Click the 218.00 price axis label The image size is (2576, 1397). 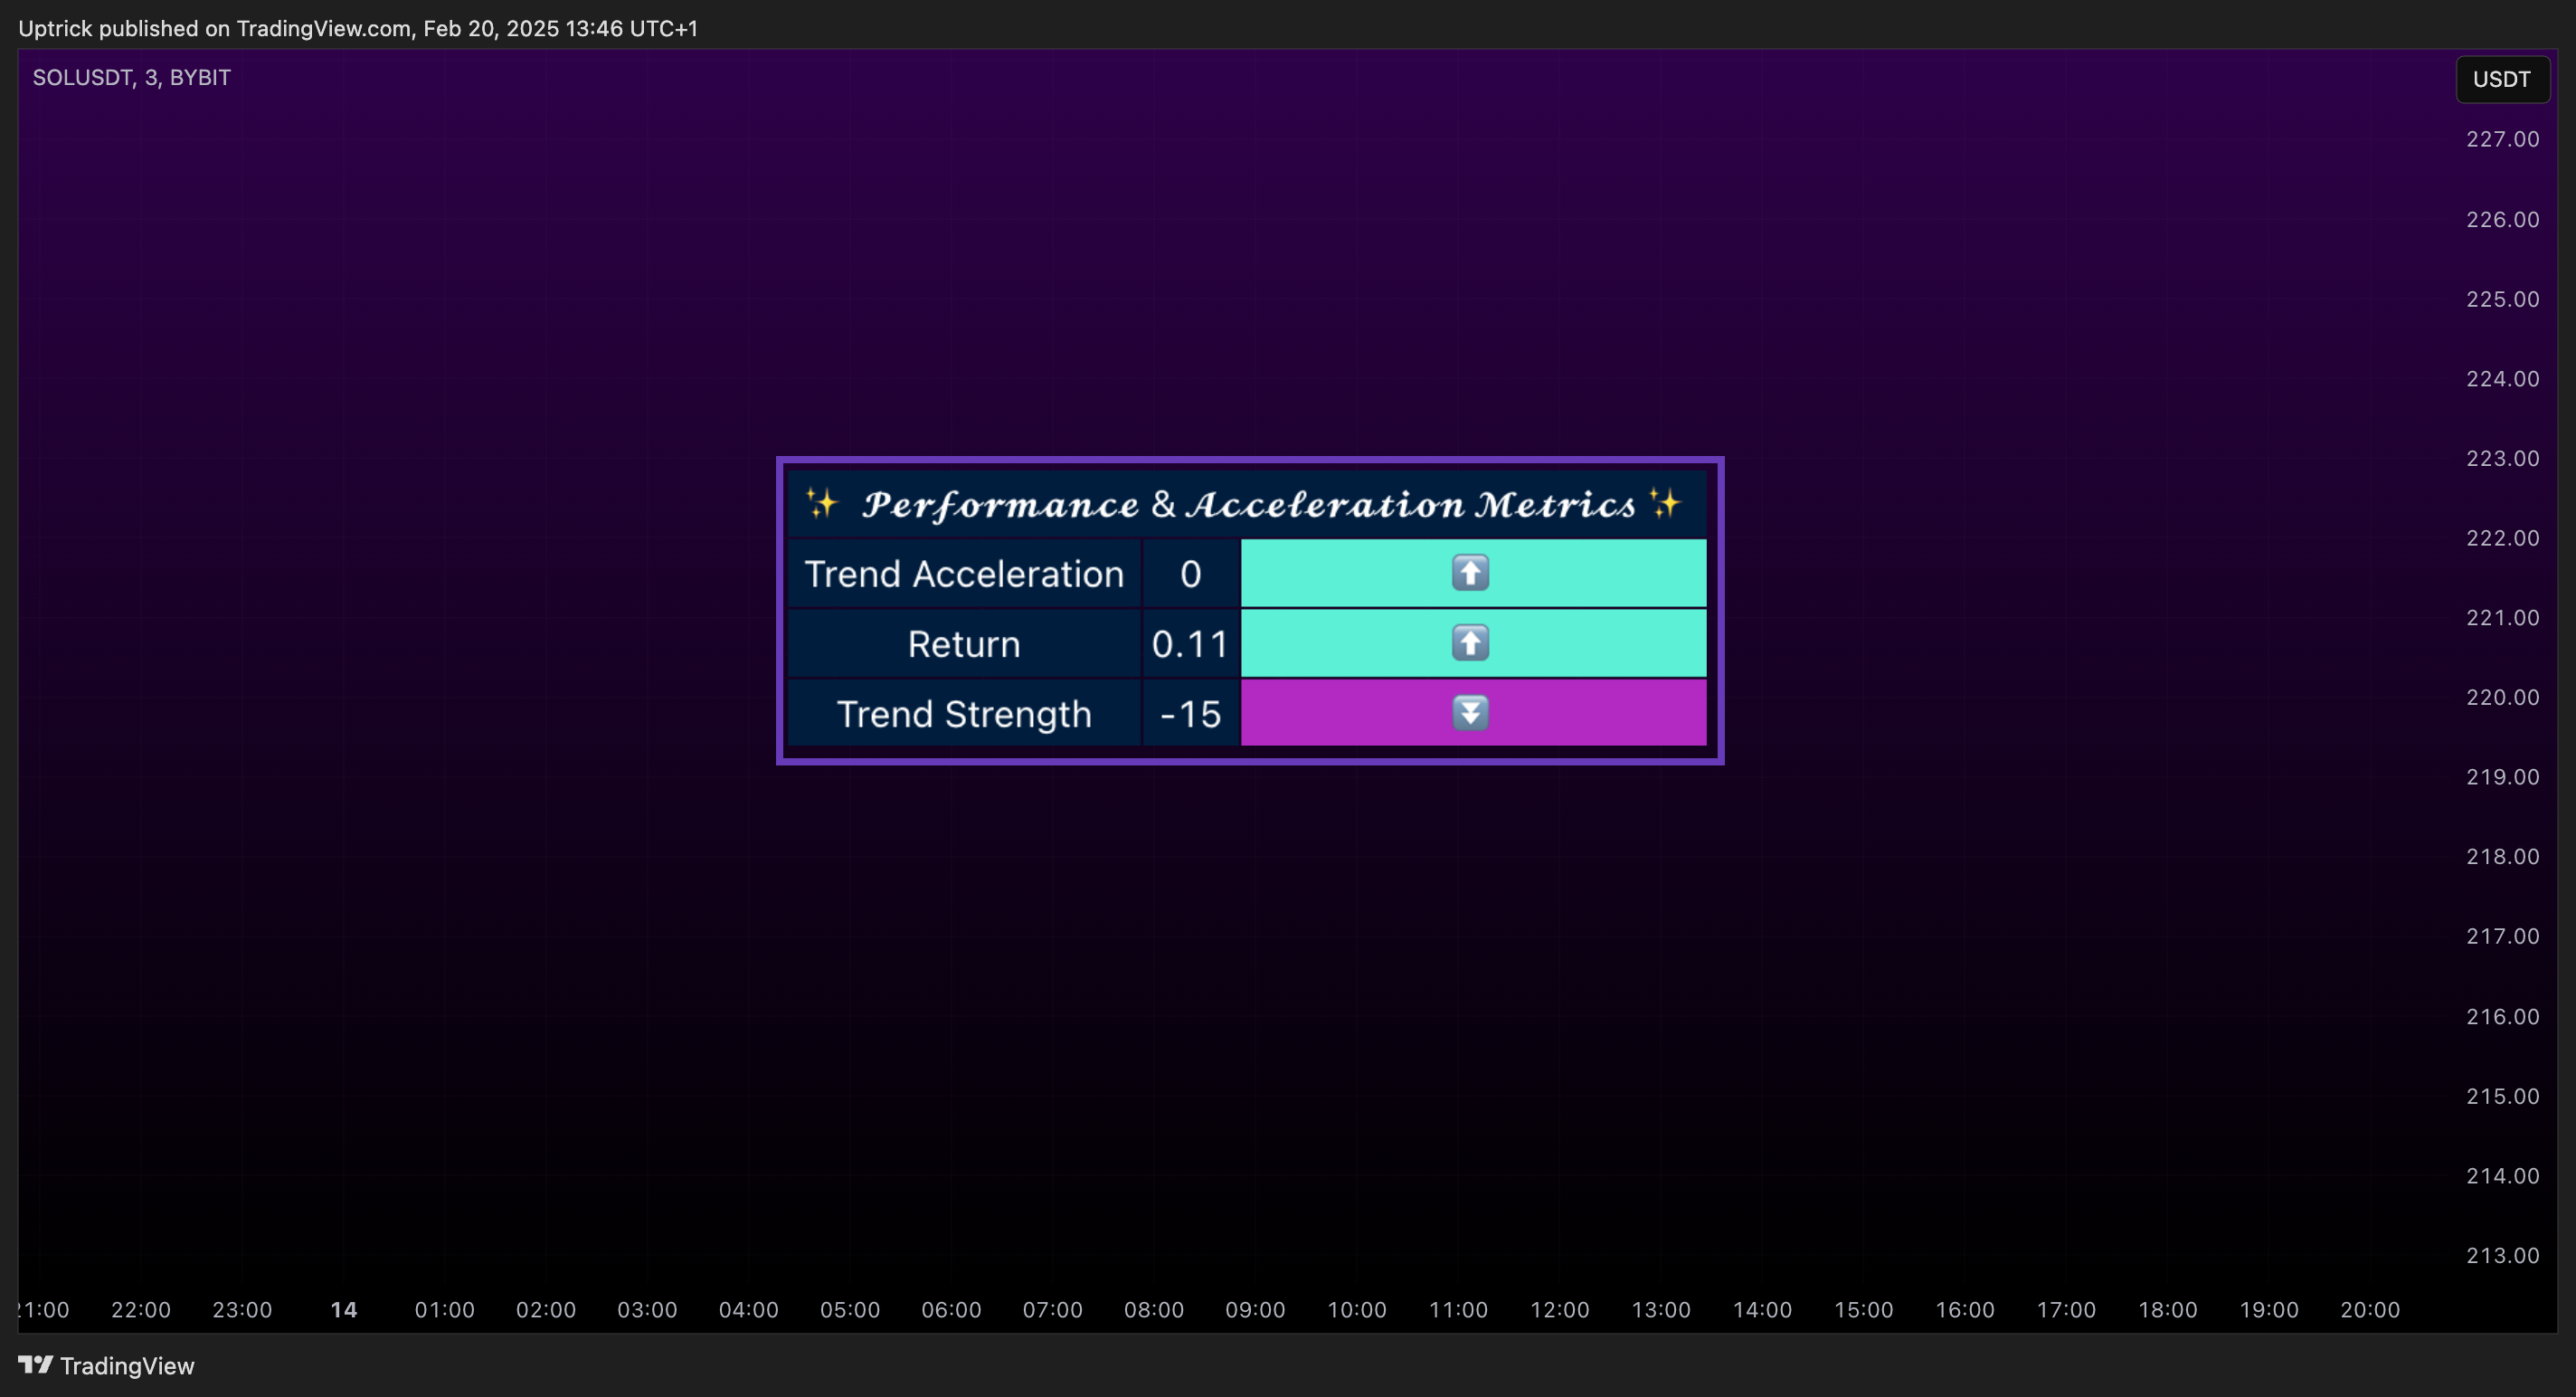click(x=2502, y=857)
